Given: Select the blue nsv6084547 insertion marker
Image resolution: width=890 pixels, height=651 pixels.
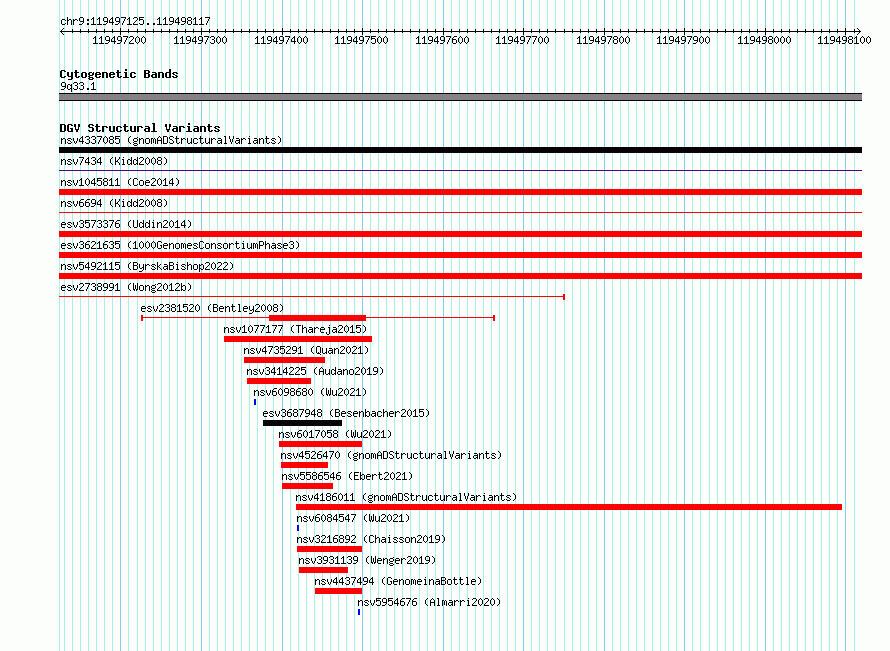Looking at the screenshot, I should click(x=298, y=528).
